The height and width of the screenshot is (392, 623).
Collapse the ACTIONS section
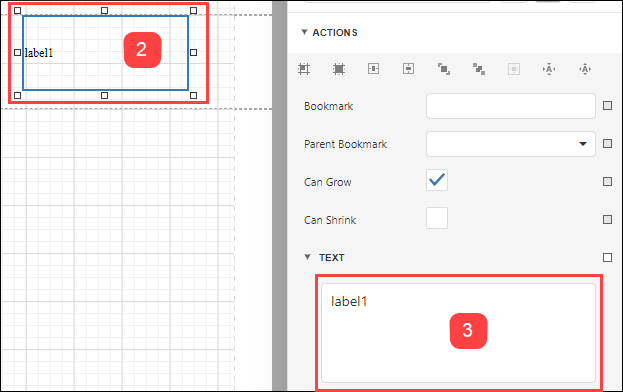(304, 32)
